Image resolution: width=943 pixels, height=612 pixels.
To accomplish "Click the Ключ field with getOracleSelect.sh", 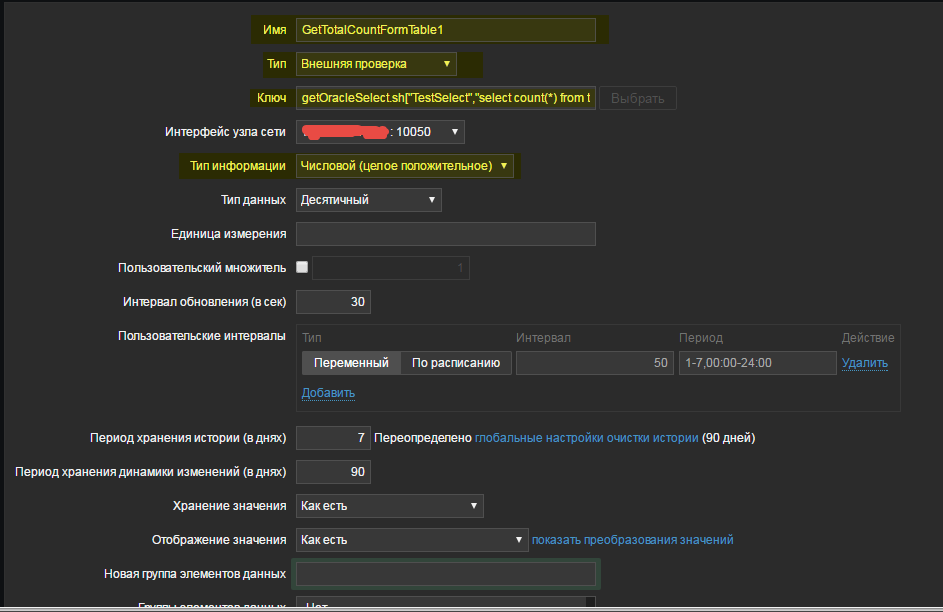I will [x=446, y=98].
